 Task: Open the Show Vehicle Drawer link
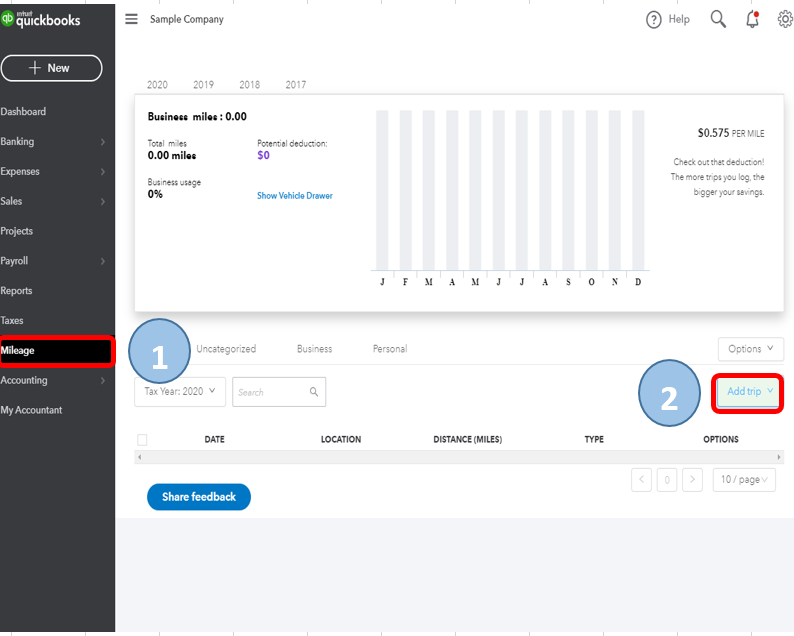[x=295, y=195]
